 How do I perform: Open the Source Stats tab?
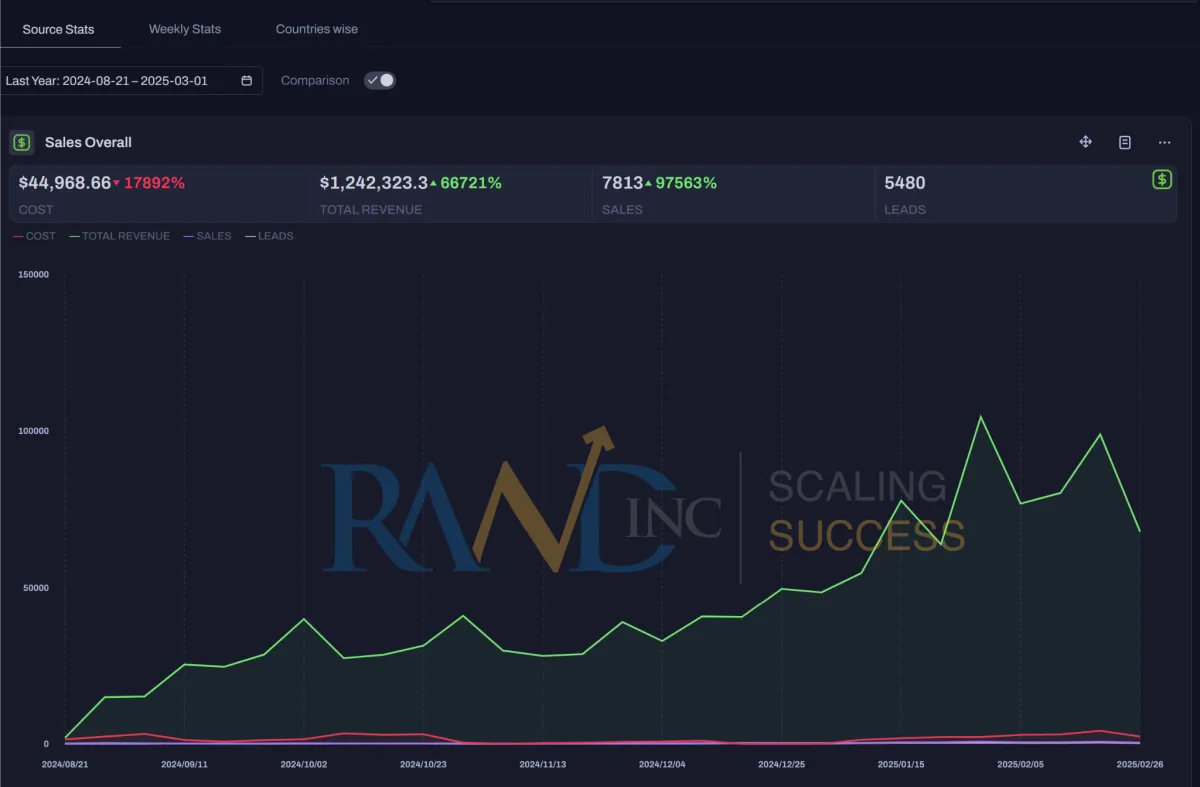(x=58, y=29)
